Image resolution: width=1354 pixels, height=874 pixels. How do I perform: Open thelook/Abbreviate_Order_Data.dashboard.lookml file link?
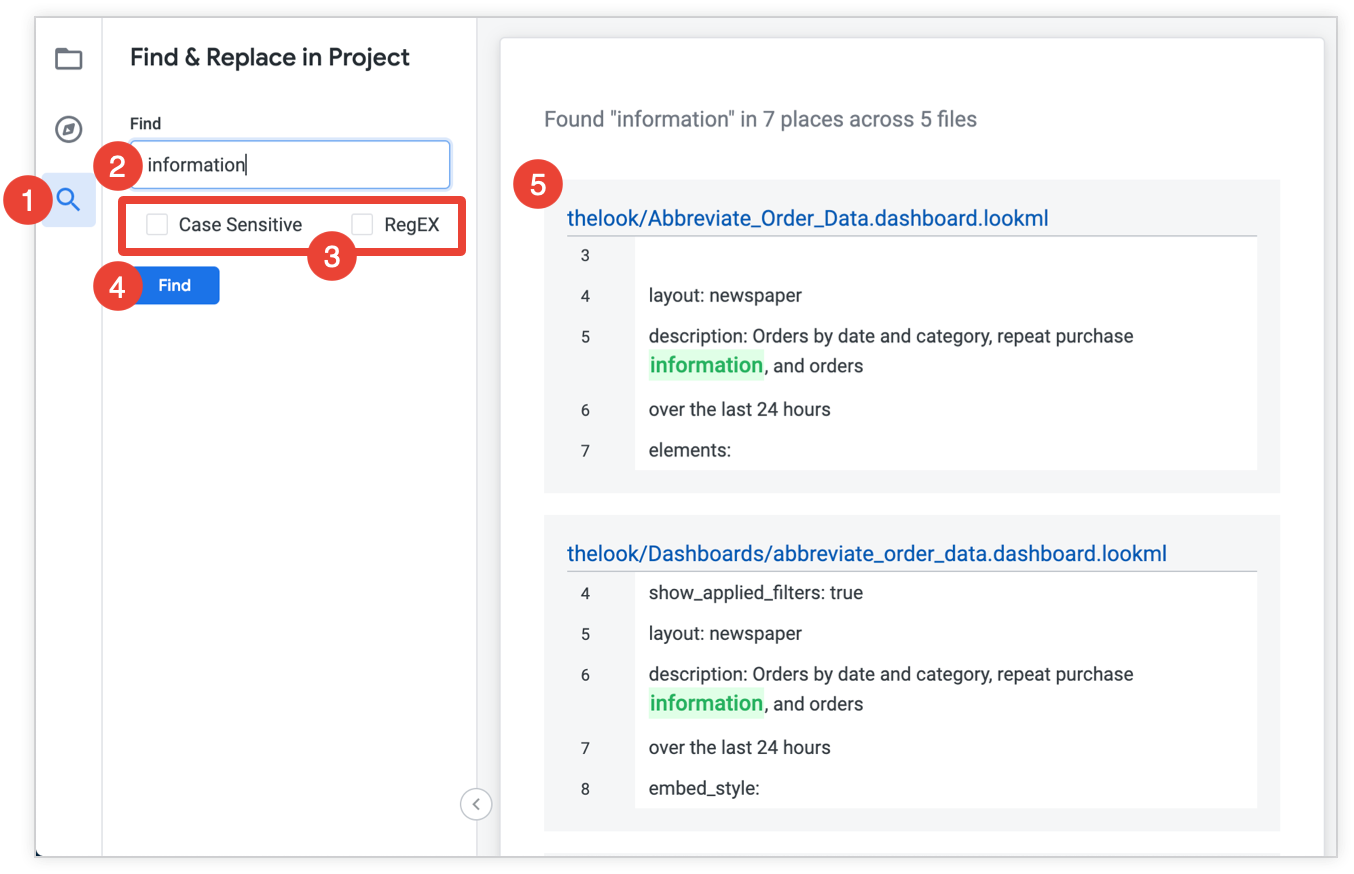tap(807, 218)
